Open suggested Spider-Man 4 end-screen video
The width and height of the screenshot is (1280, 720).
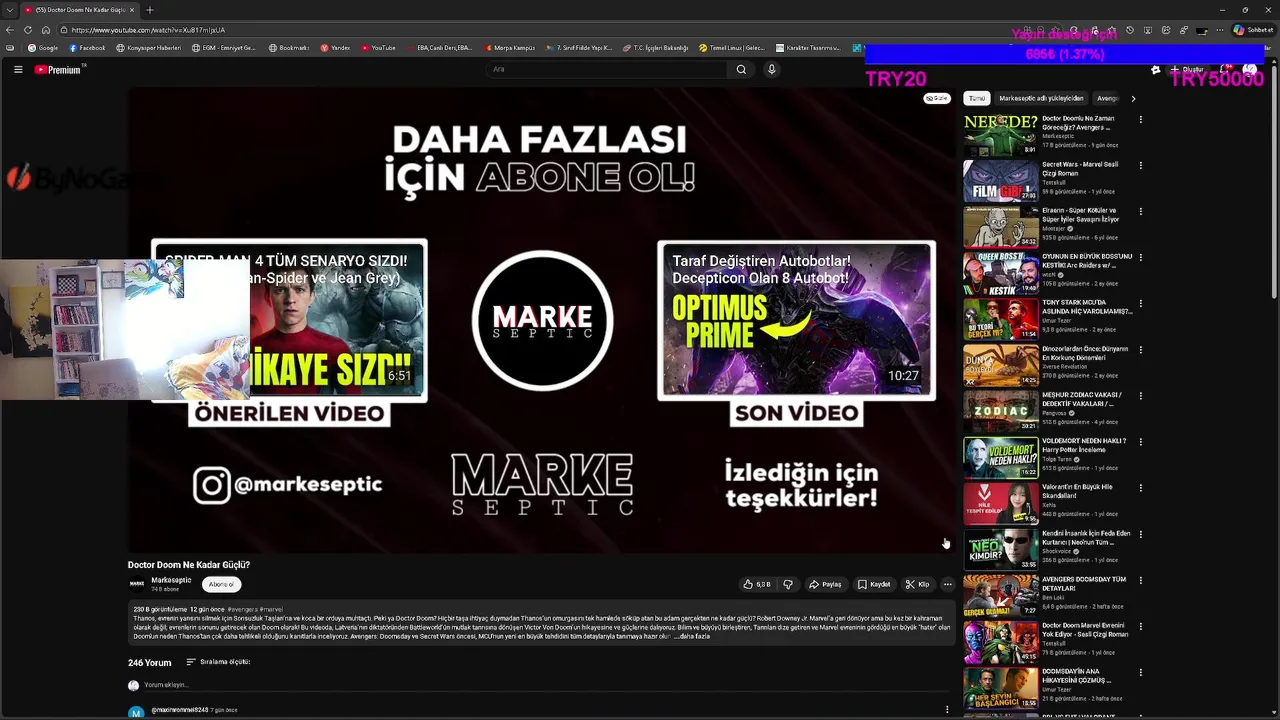[289, 320]
